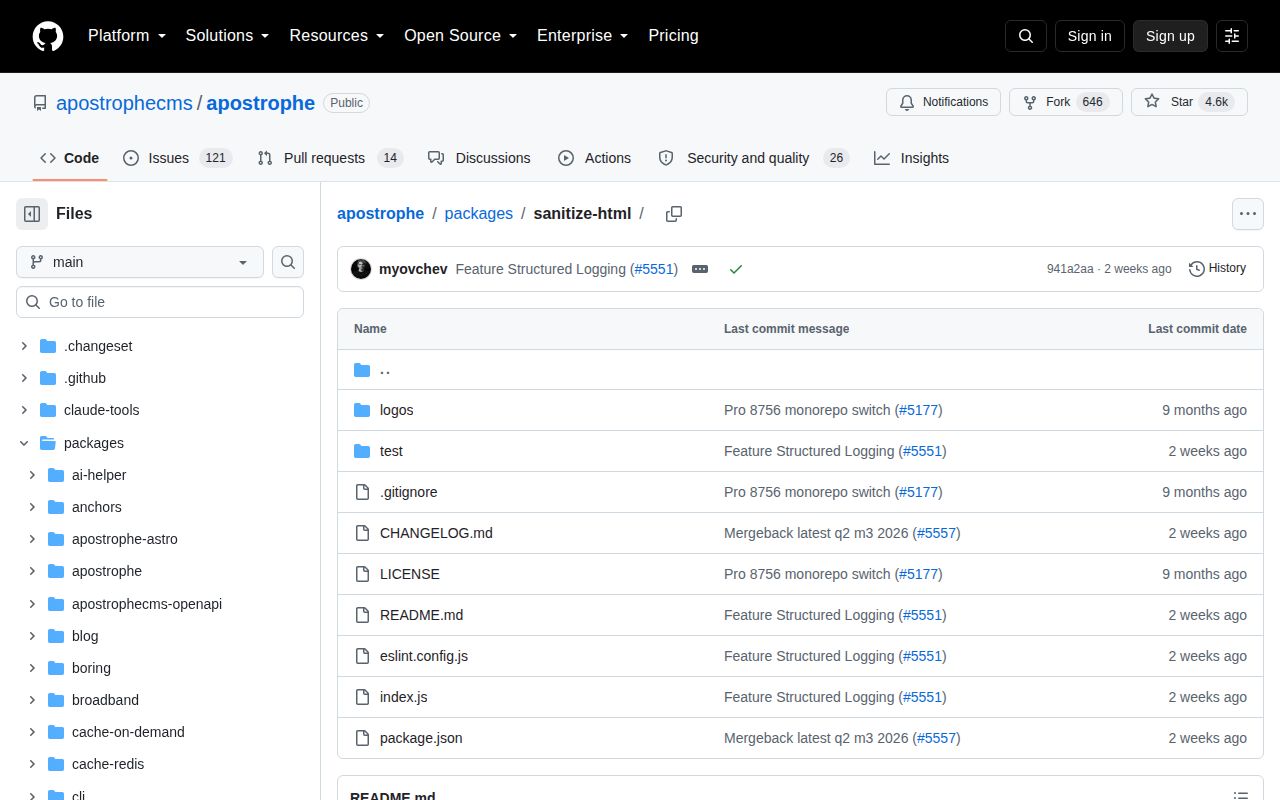
Task: Expand the claude-tools folder
Action: pyautogui.click(x=24, y=410)
